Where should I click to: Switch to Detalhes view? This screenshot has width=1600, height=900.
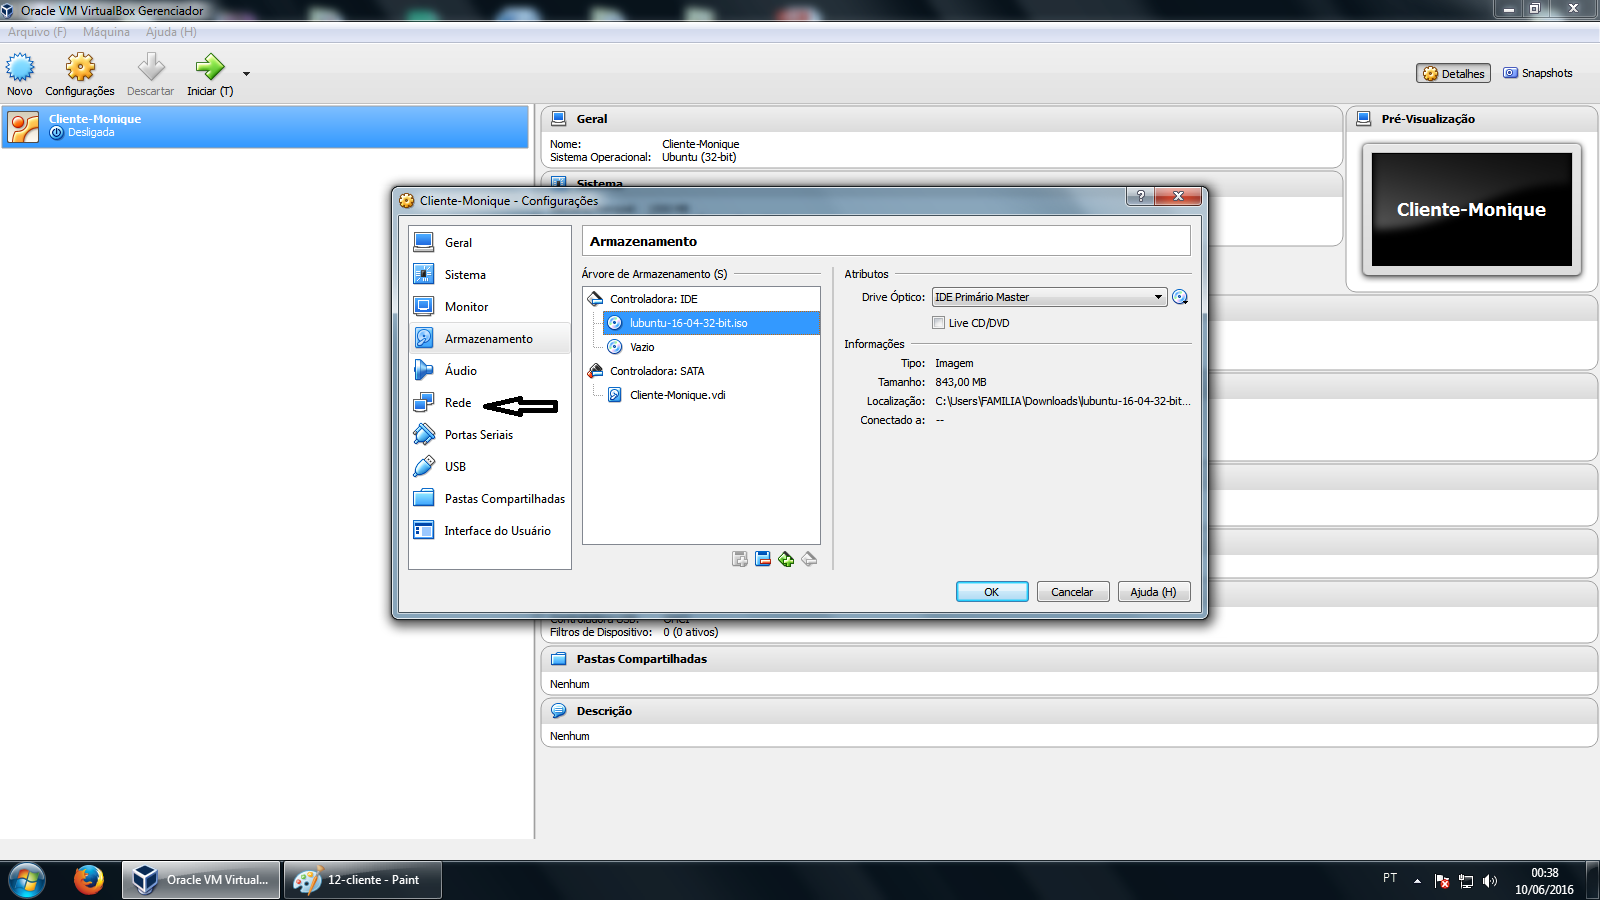tap(1453, 73)
